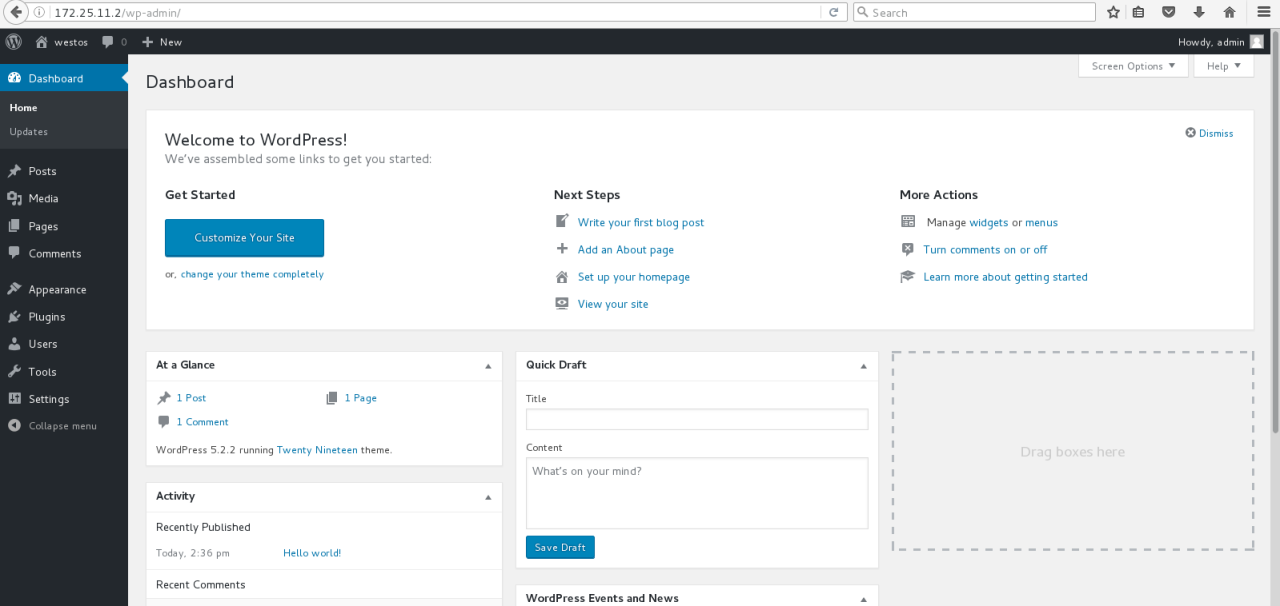Click the admin user avatar
Screen dimensions: 1280x606
[1256, 42]
